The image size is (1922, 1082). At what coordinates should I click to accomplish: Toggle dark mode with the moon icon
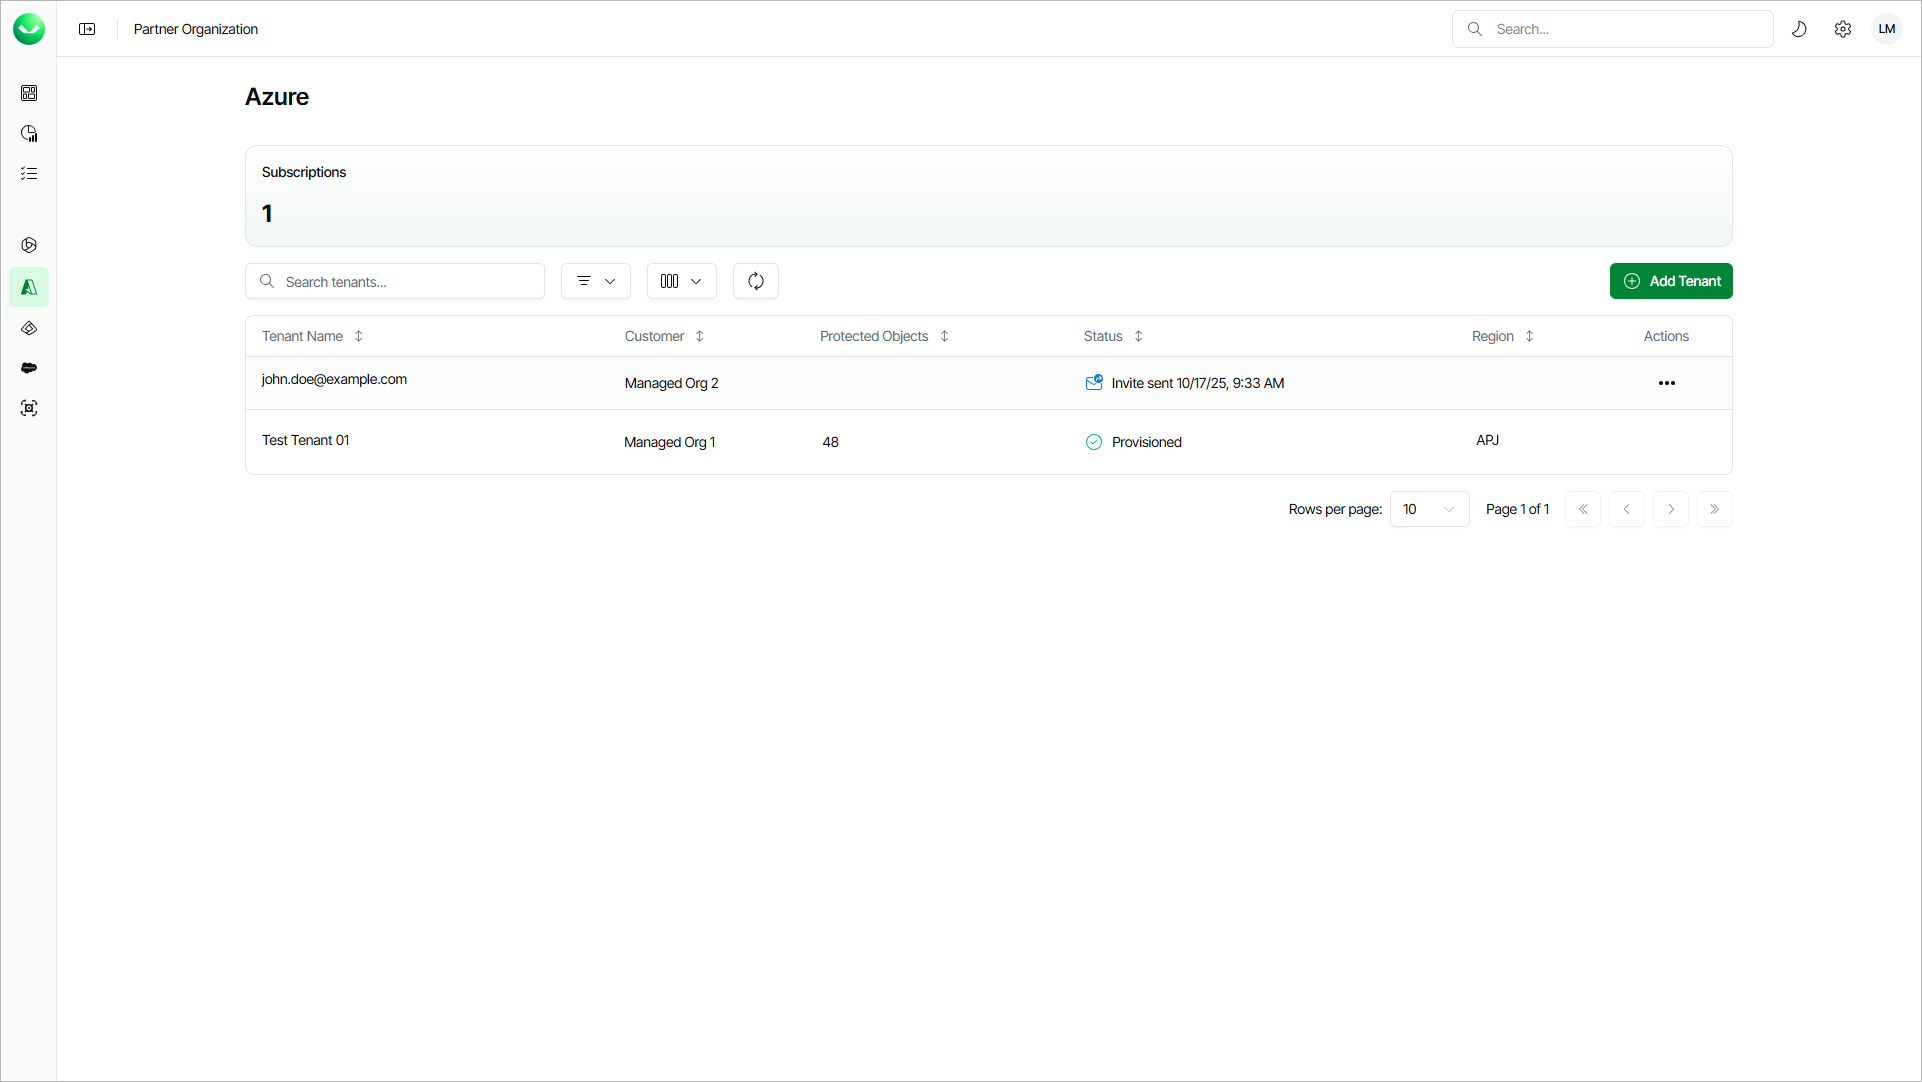[1799, 29]
